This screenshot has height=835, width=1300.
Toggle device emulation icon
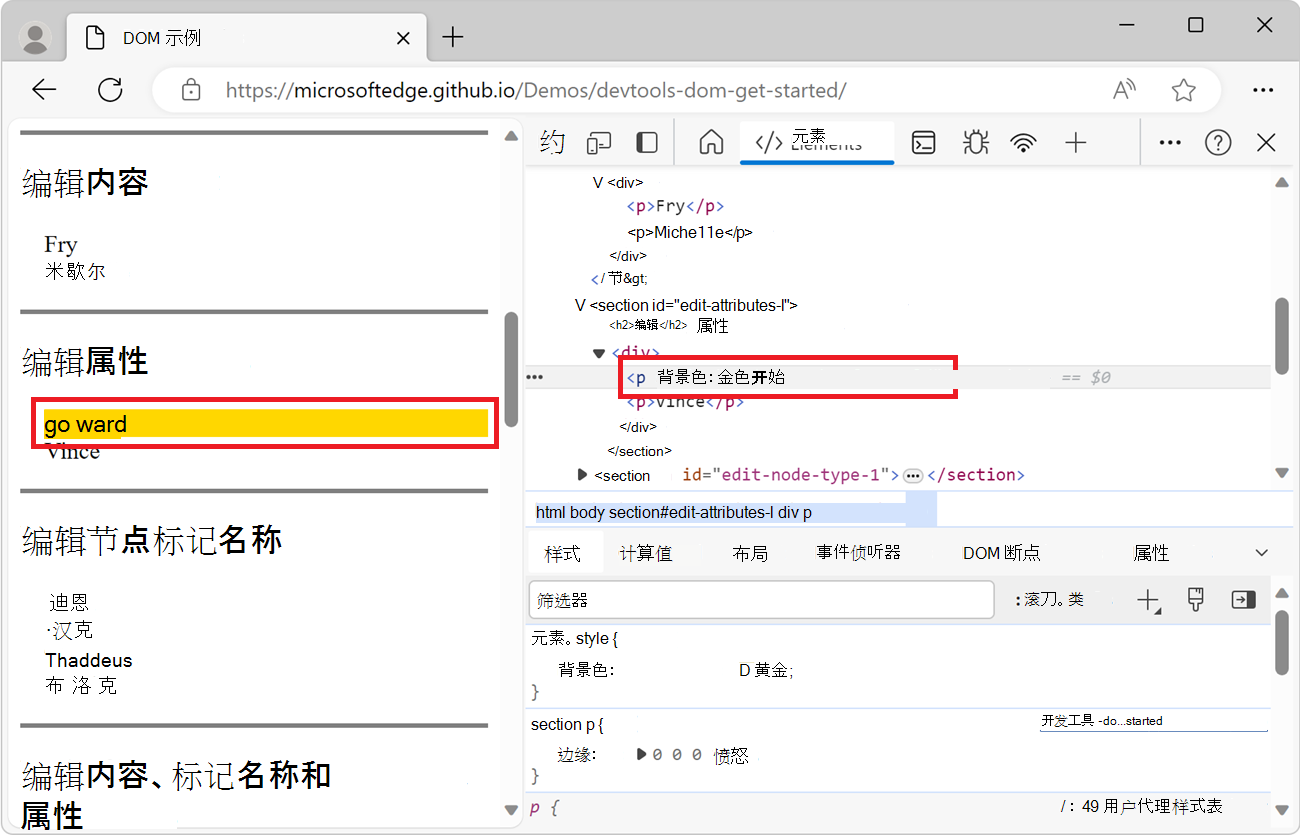tap(599, 143)
